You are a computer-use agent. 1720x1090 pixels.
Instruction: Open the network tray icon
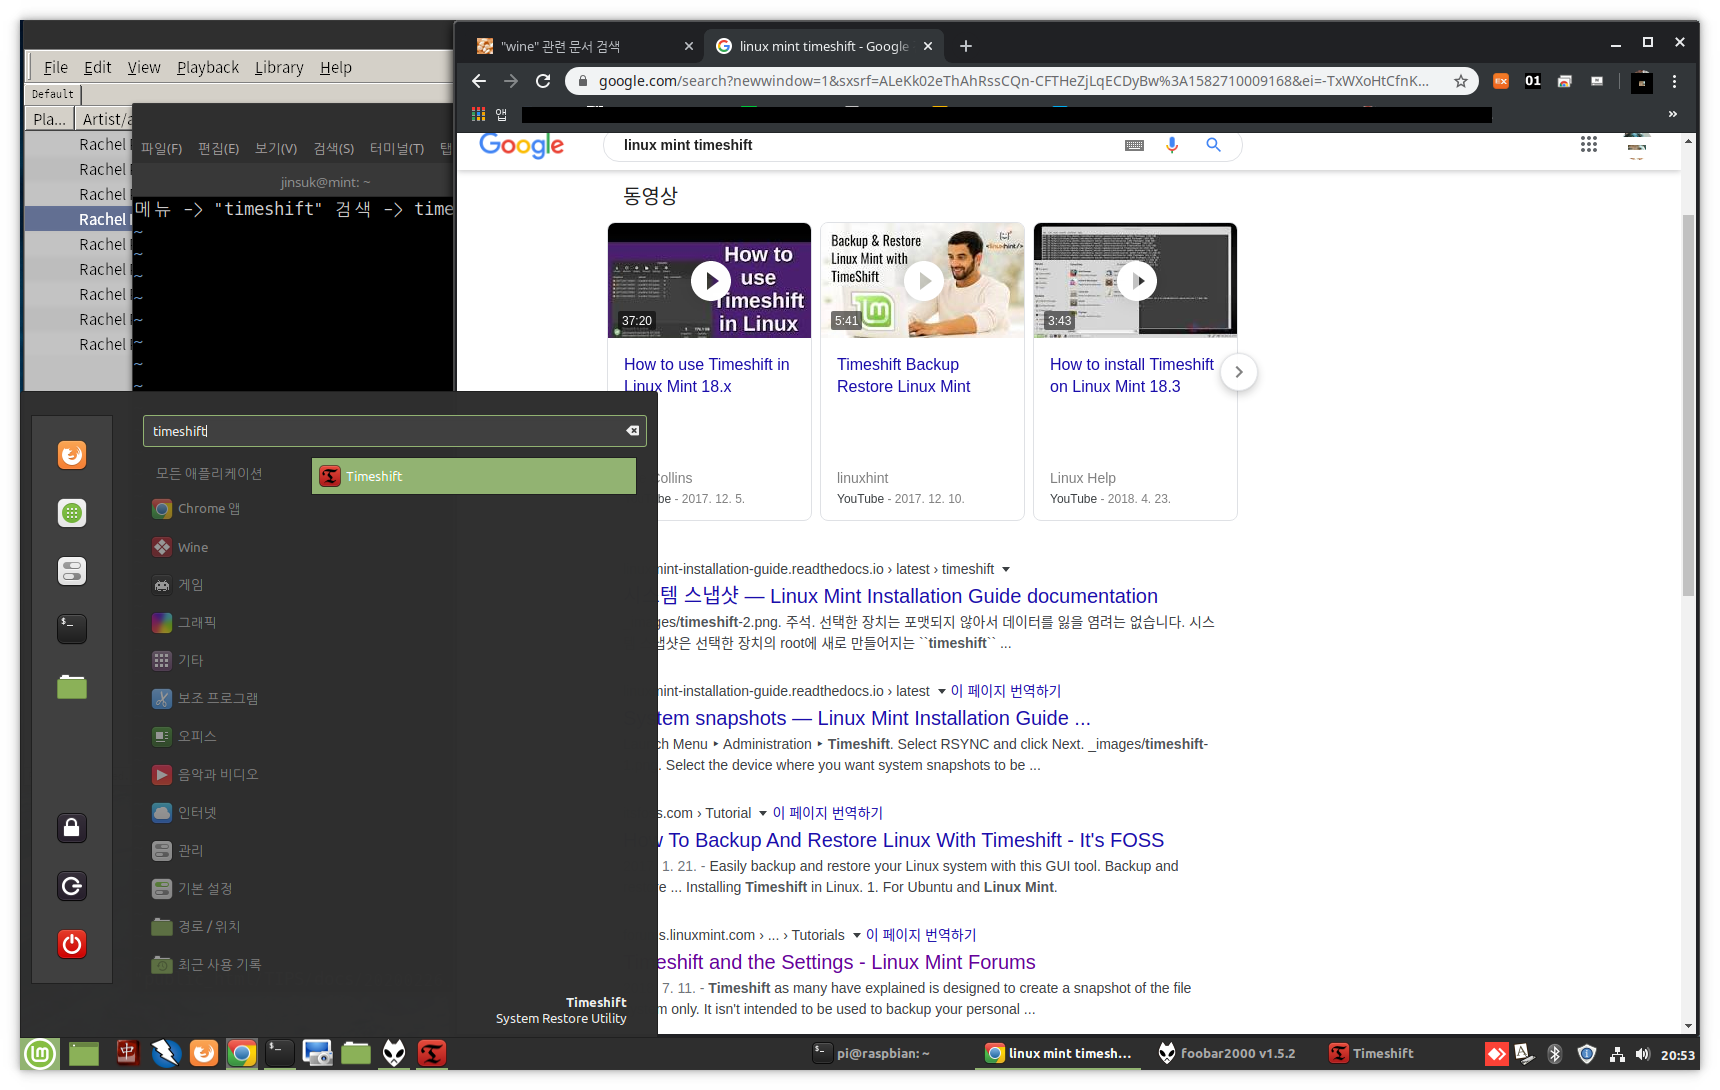click(1617, 1054)
